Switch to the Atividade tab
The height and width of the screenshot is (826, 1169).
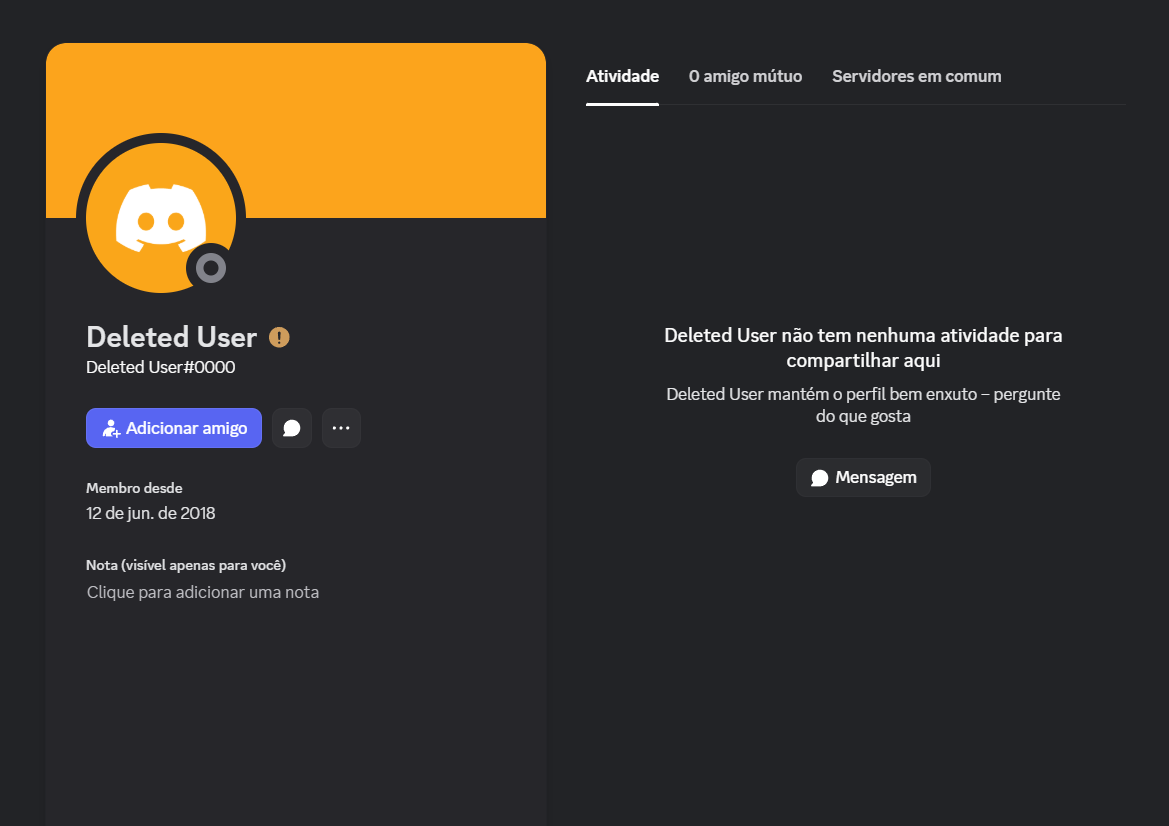(623, 76)
